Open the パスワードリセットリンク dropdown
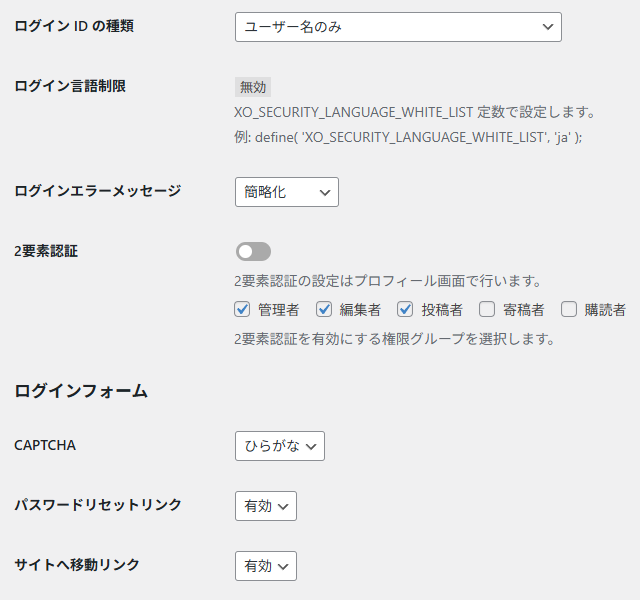640x600 pixels. 266,506
